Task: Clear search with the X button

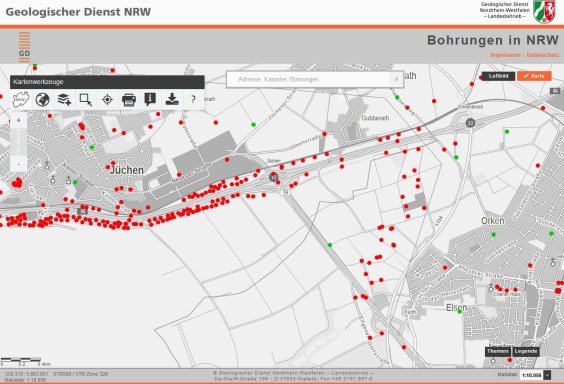Action: 396,79
